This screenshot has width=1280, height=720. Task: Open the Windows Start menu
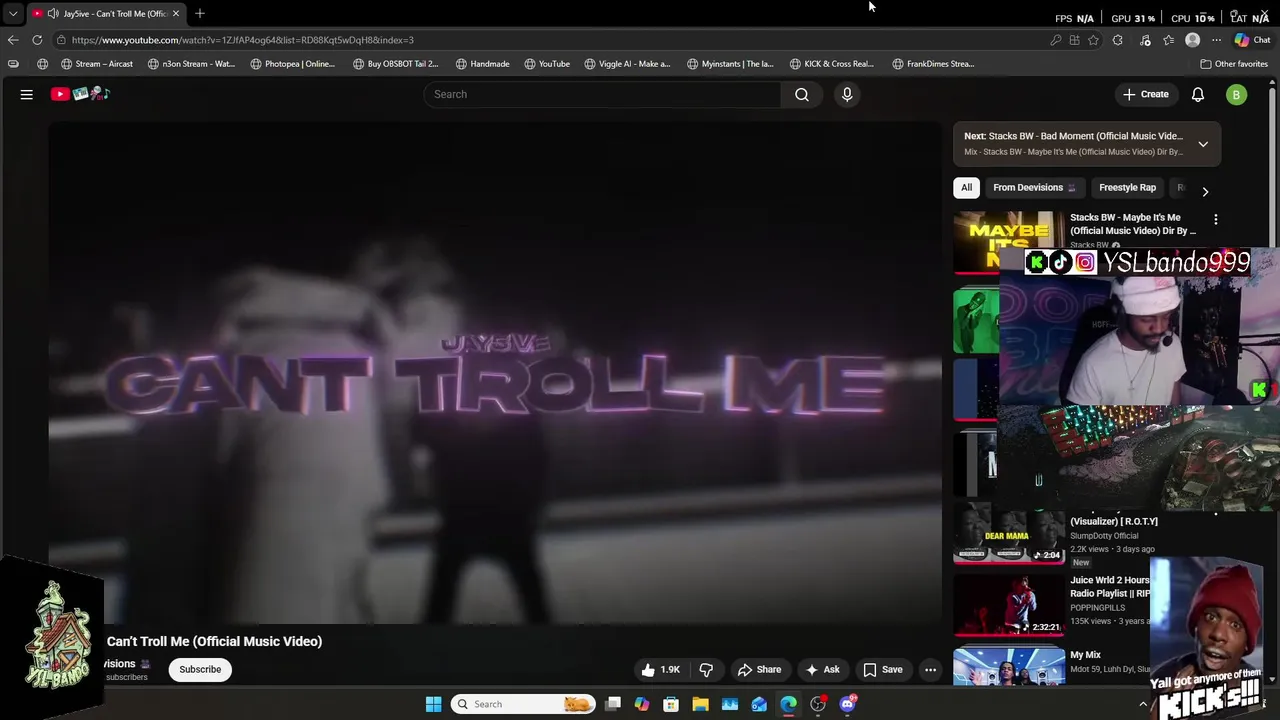(x=433, y=704)
